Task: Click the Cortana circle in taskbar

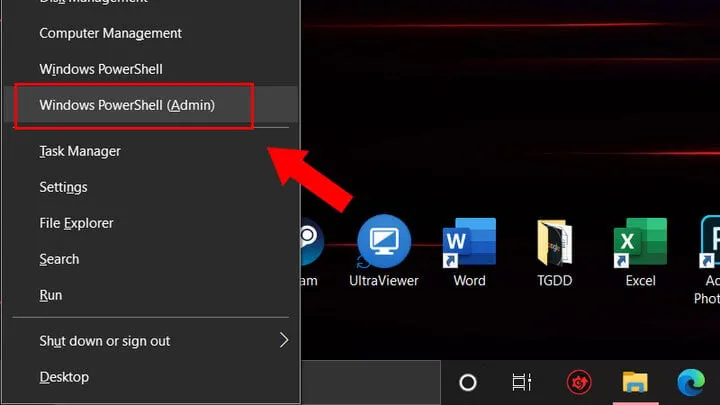Action: coord(467,382)
